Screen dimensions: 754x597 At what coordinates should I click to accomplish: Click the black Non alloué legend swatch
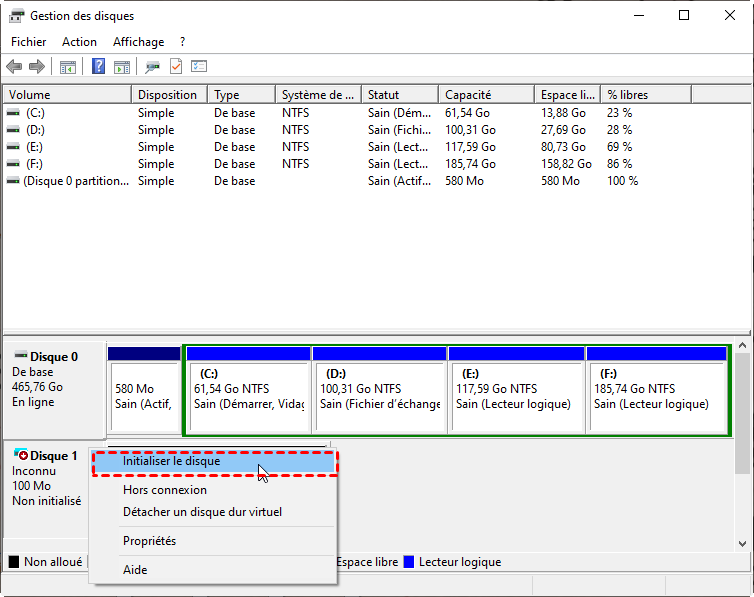[14, 562]
